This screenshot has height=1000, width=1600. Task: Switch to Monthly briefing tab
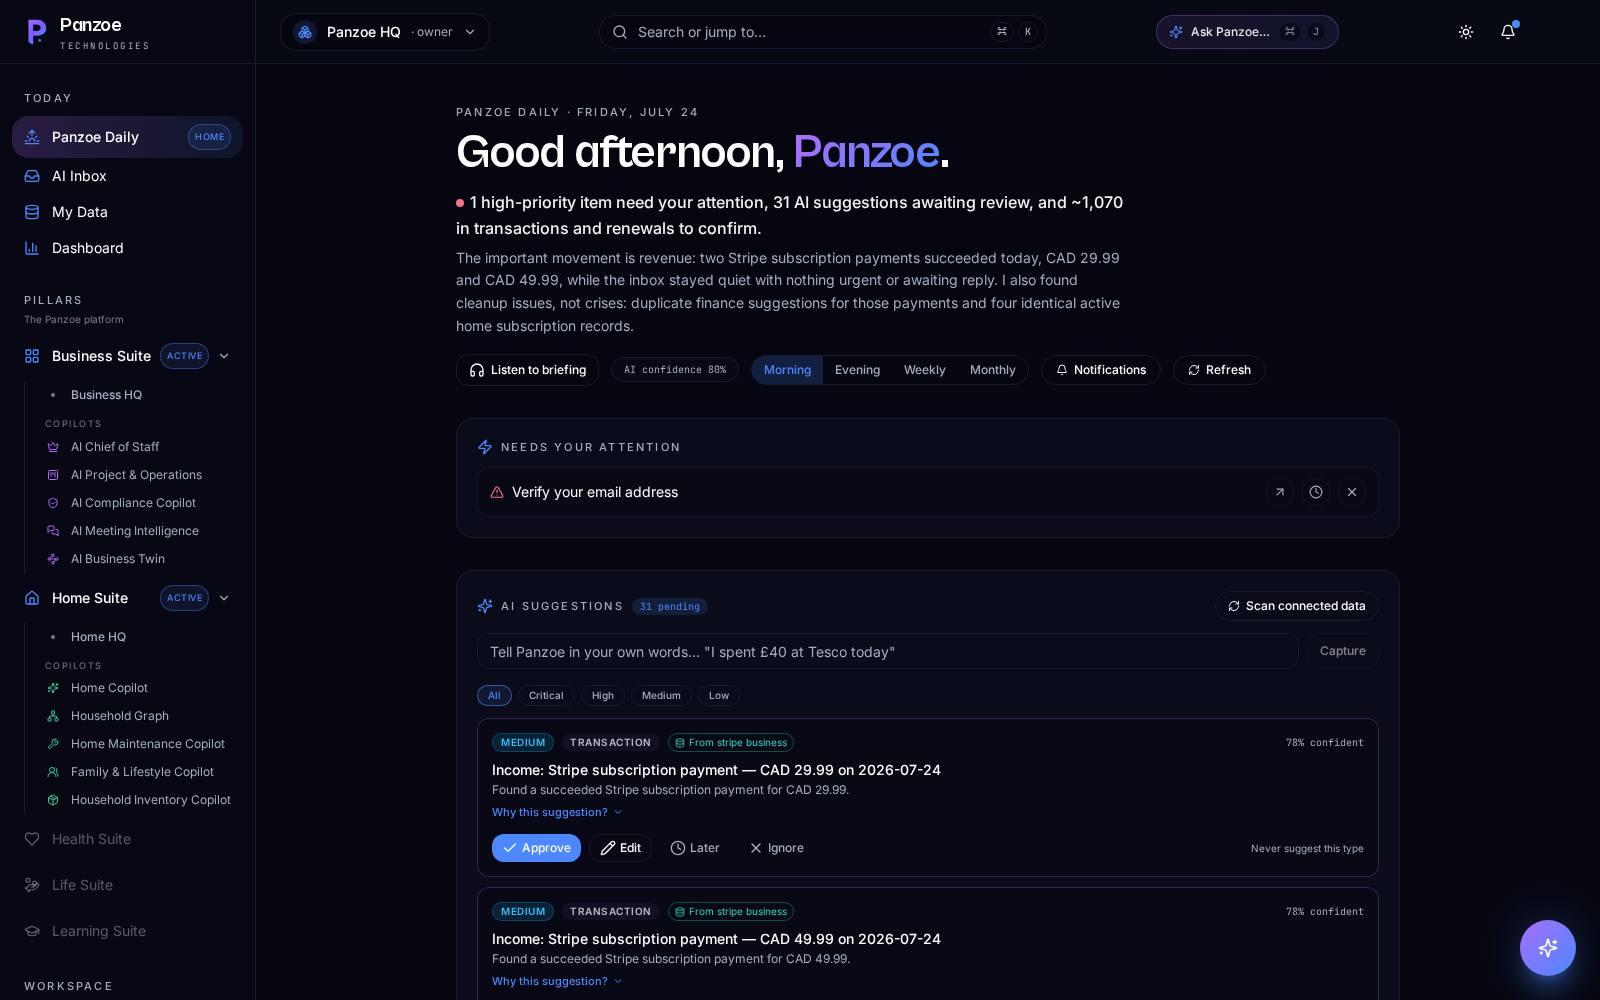tap(992, 370)
